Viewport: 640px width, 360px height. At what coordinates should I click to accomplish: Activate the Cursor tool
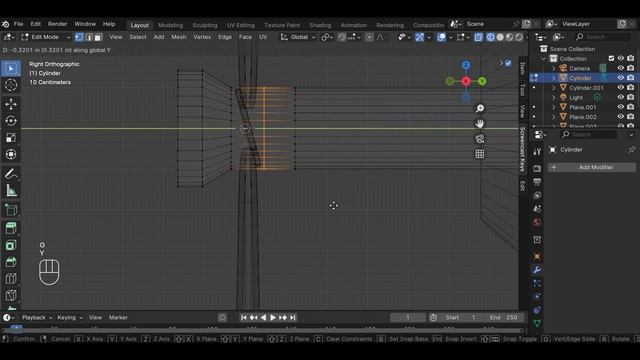coord(11,85)
